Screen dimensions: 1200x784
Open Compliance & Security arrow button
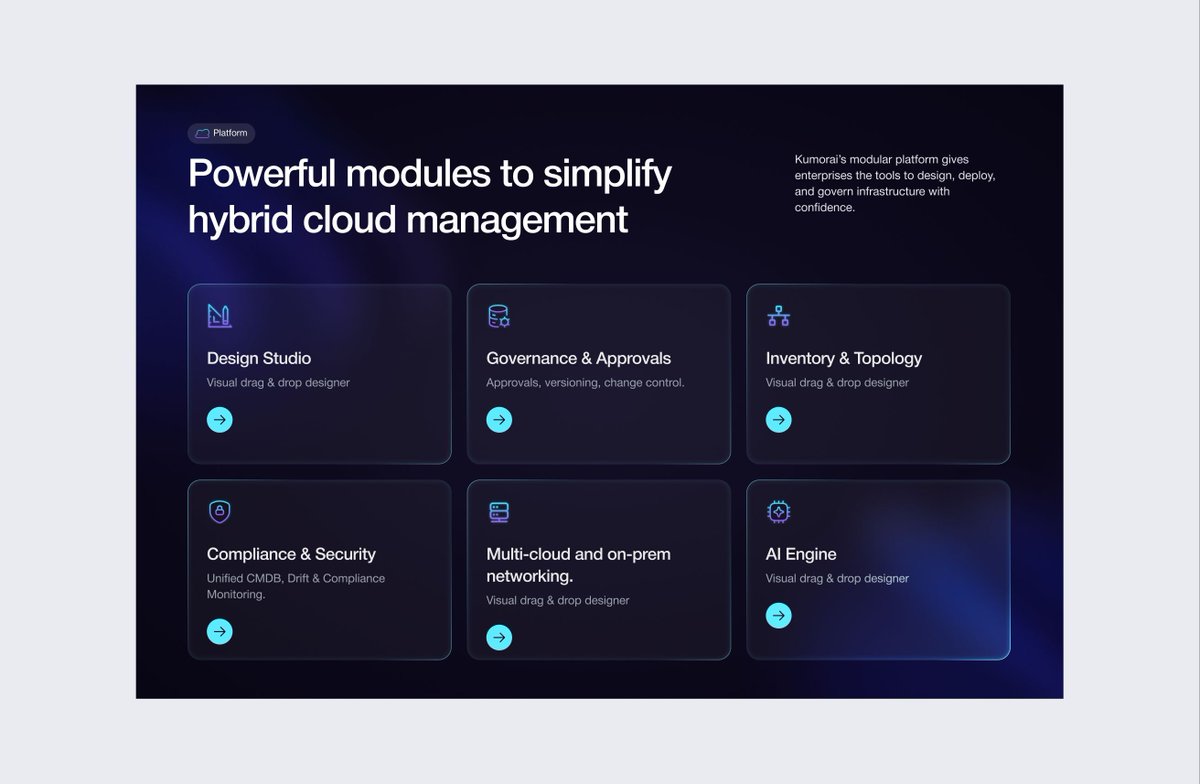[x=219, y=631]
